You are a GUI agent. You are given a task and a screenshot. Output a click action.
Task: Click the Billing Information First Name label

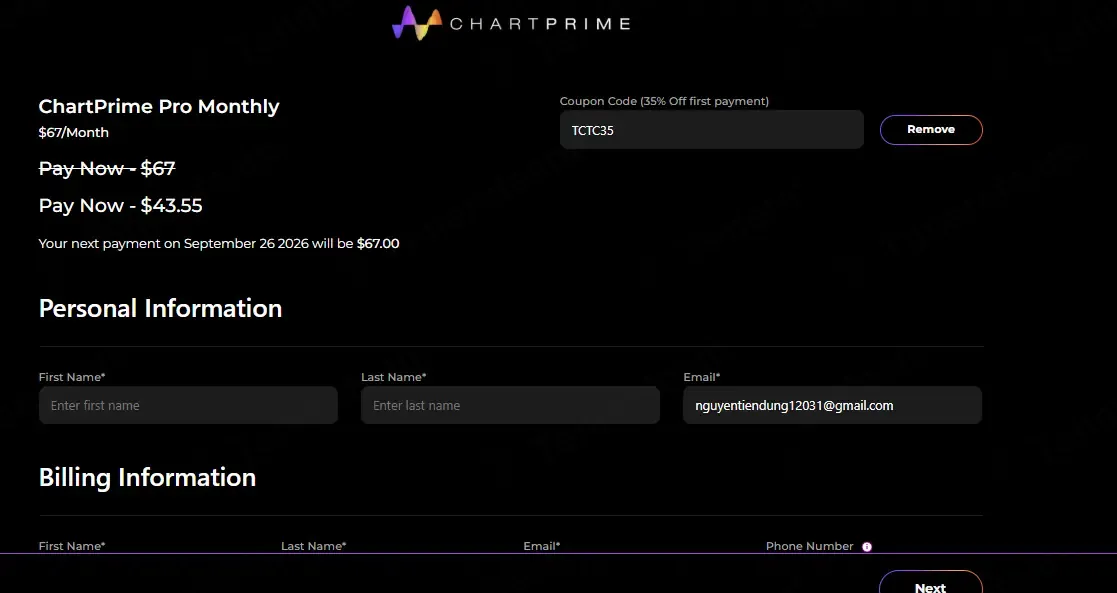coord(72,546)
